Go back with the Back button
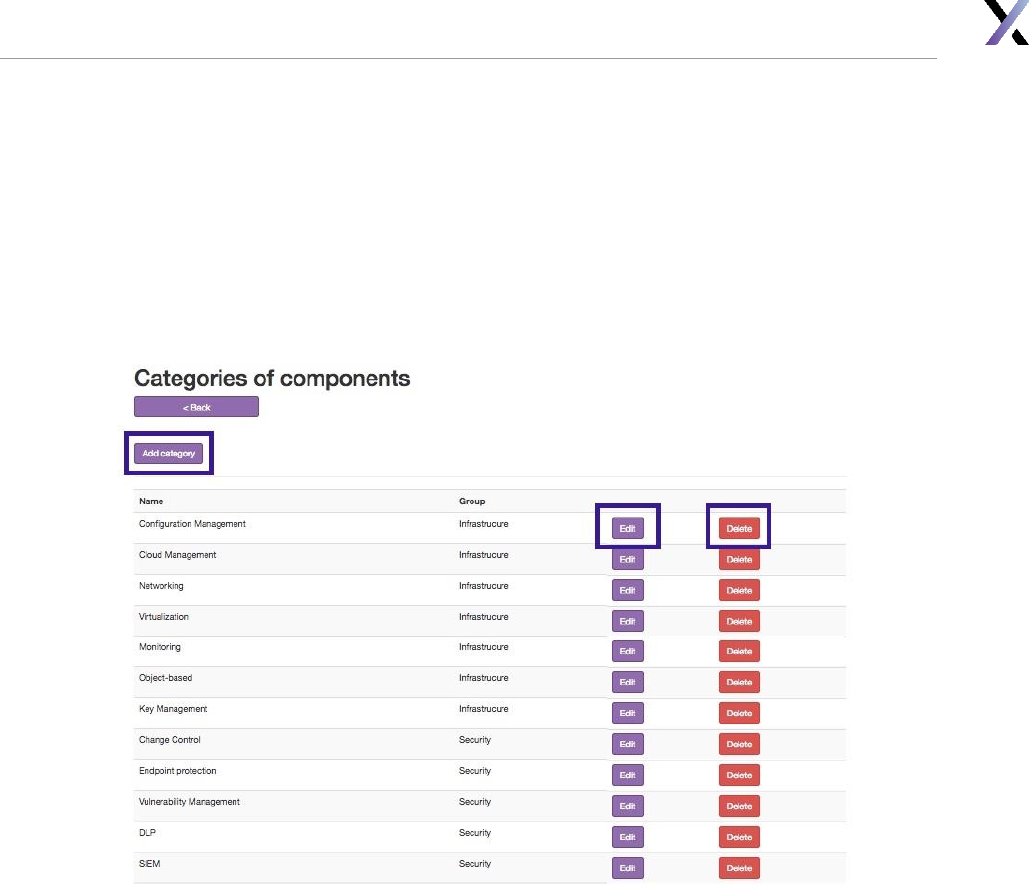 (196, 407)
